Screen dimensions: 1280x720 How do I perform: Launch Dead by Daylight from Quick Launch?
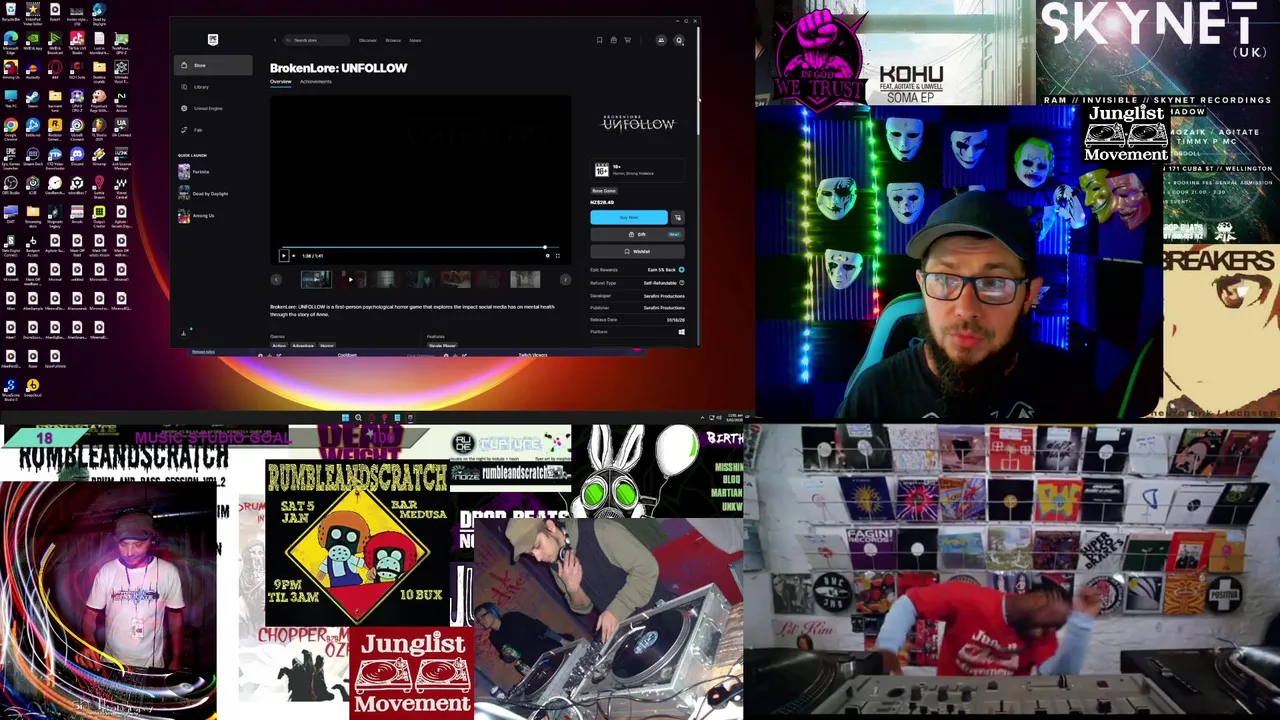203,193
